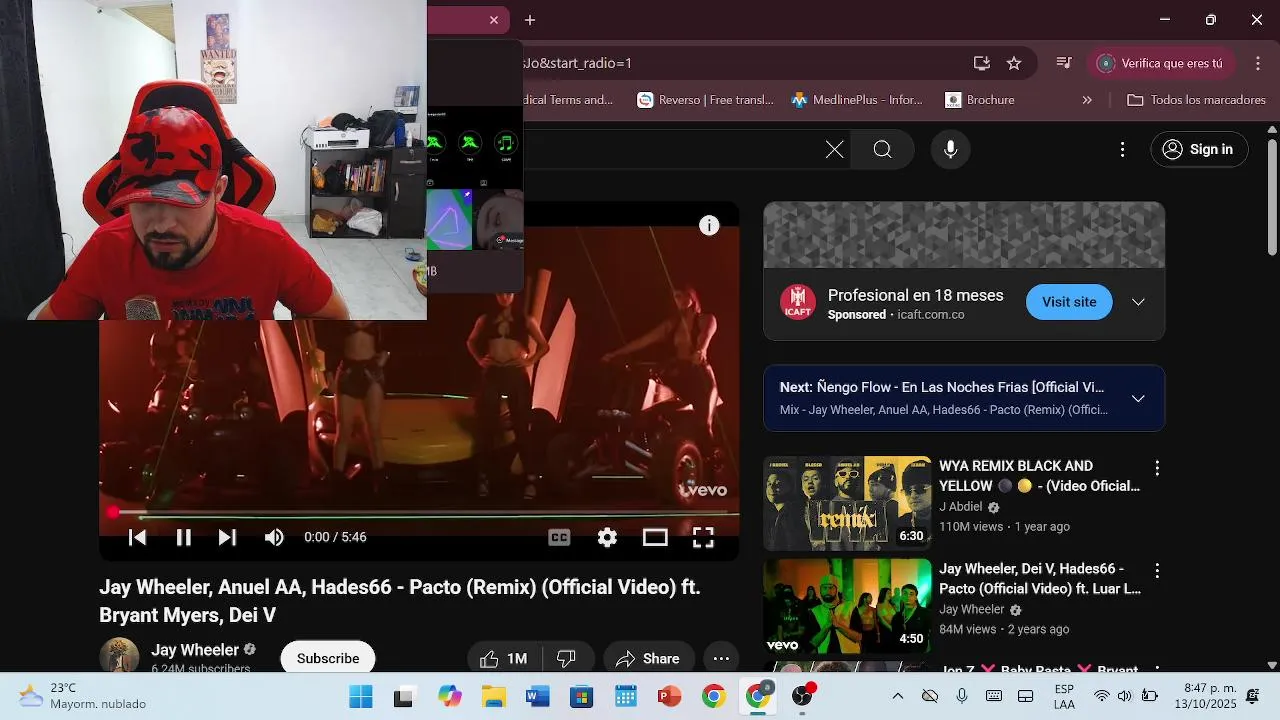The width and height of the screenshot is (1280, 720).
Task: Open ICAFT advertiser logo
Action: tap(797, 302)
